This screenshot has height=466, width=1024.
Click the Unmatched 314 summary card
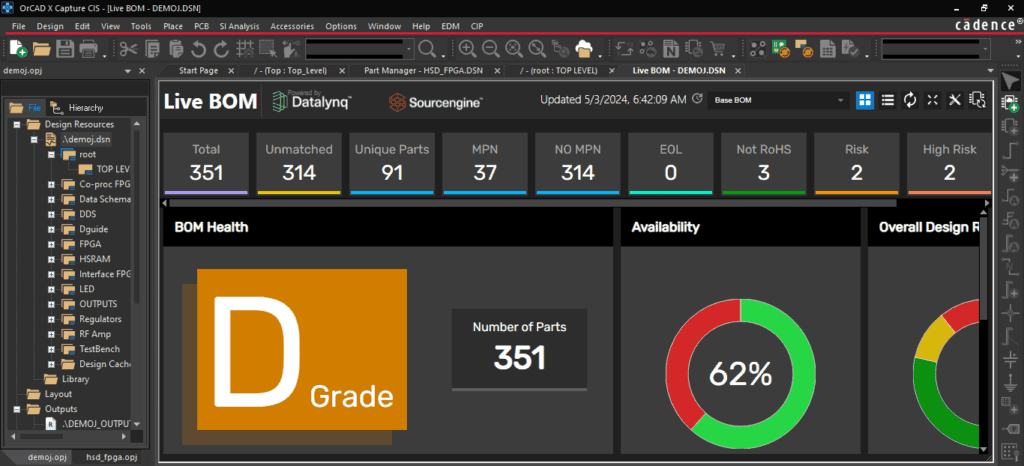click(299, 161)
